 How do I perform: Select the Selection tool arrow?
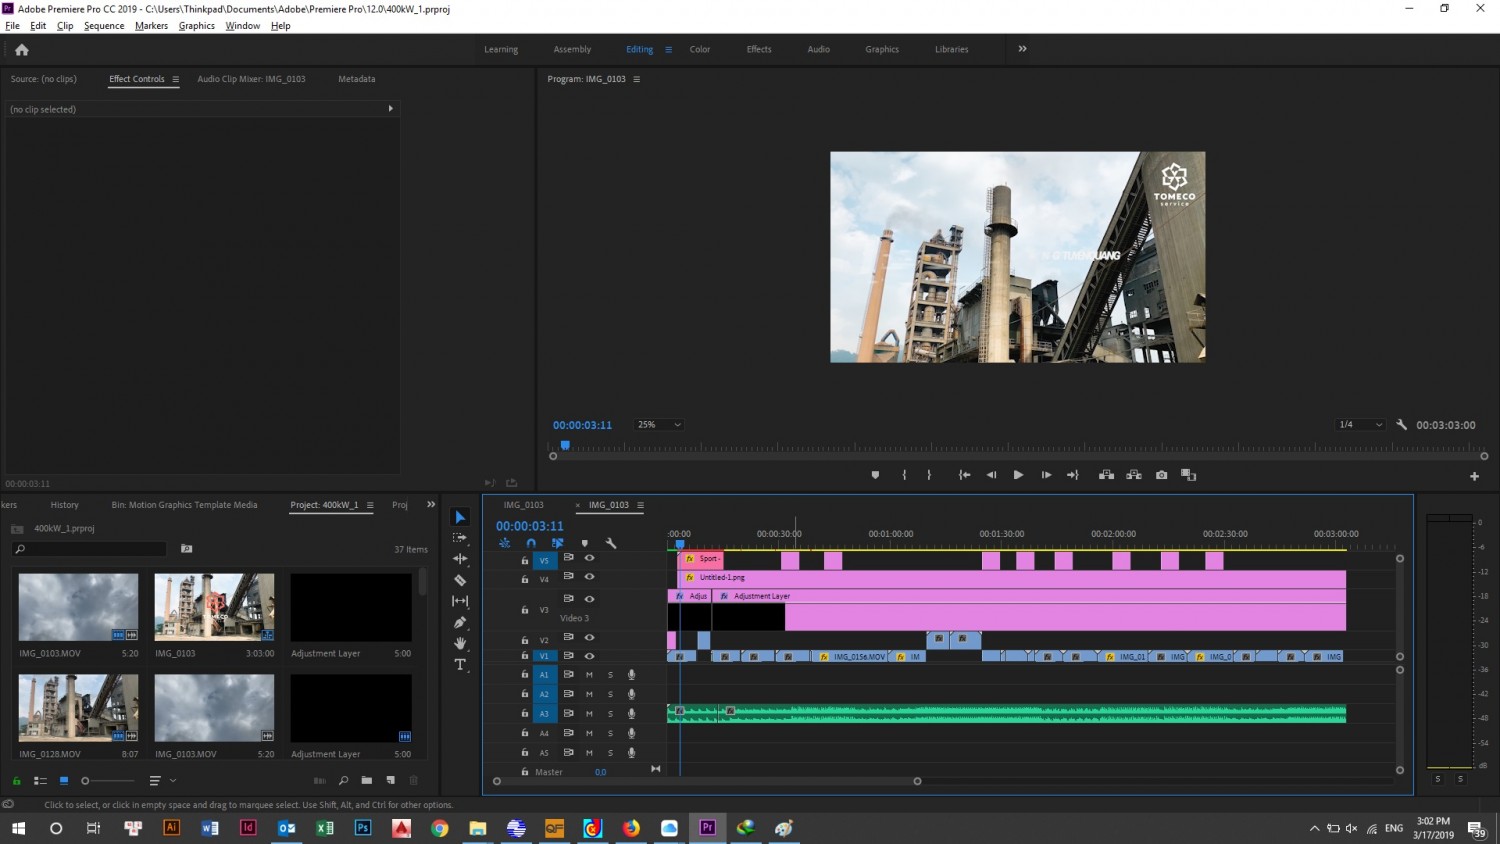(460, 517)
